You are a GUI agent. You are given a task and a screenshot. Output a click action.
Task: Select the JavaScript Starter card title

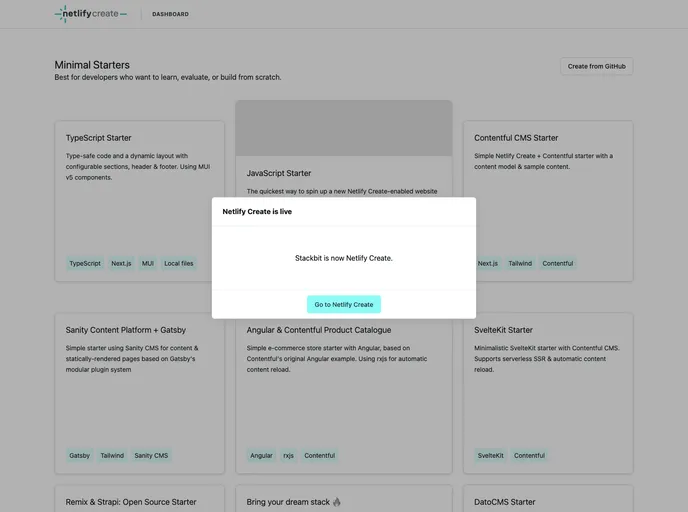point(279,173)
